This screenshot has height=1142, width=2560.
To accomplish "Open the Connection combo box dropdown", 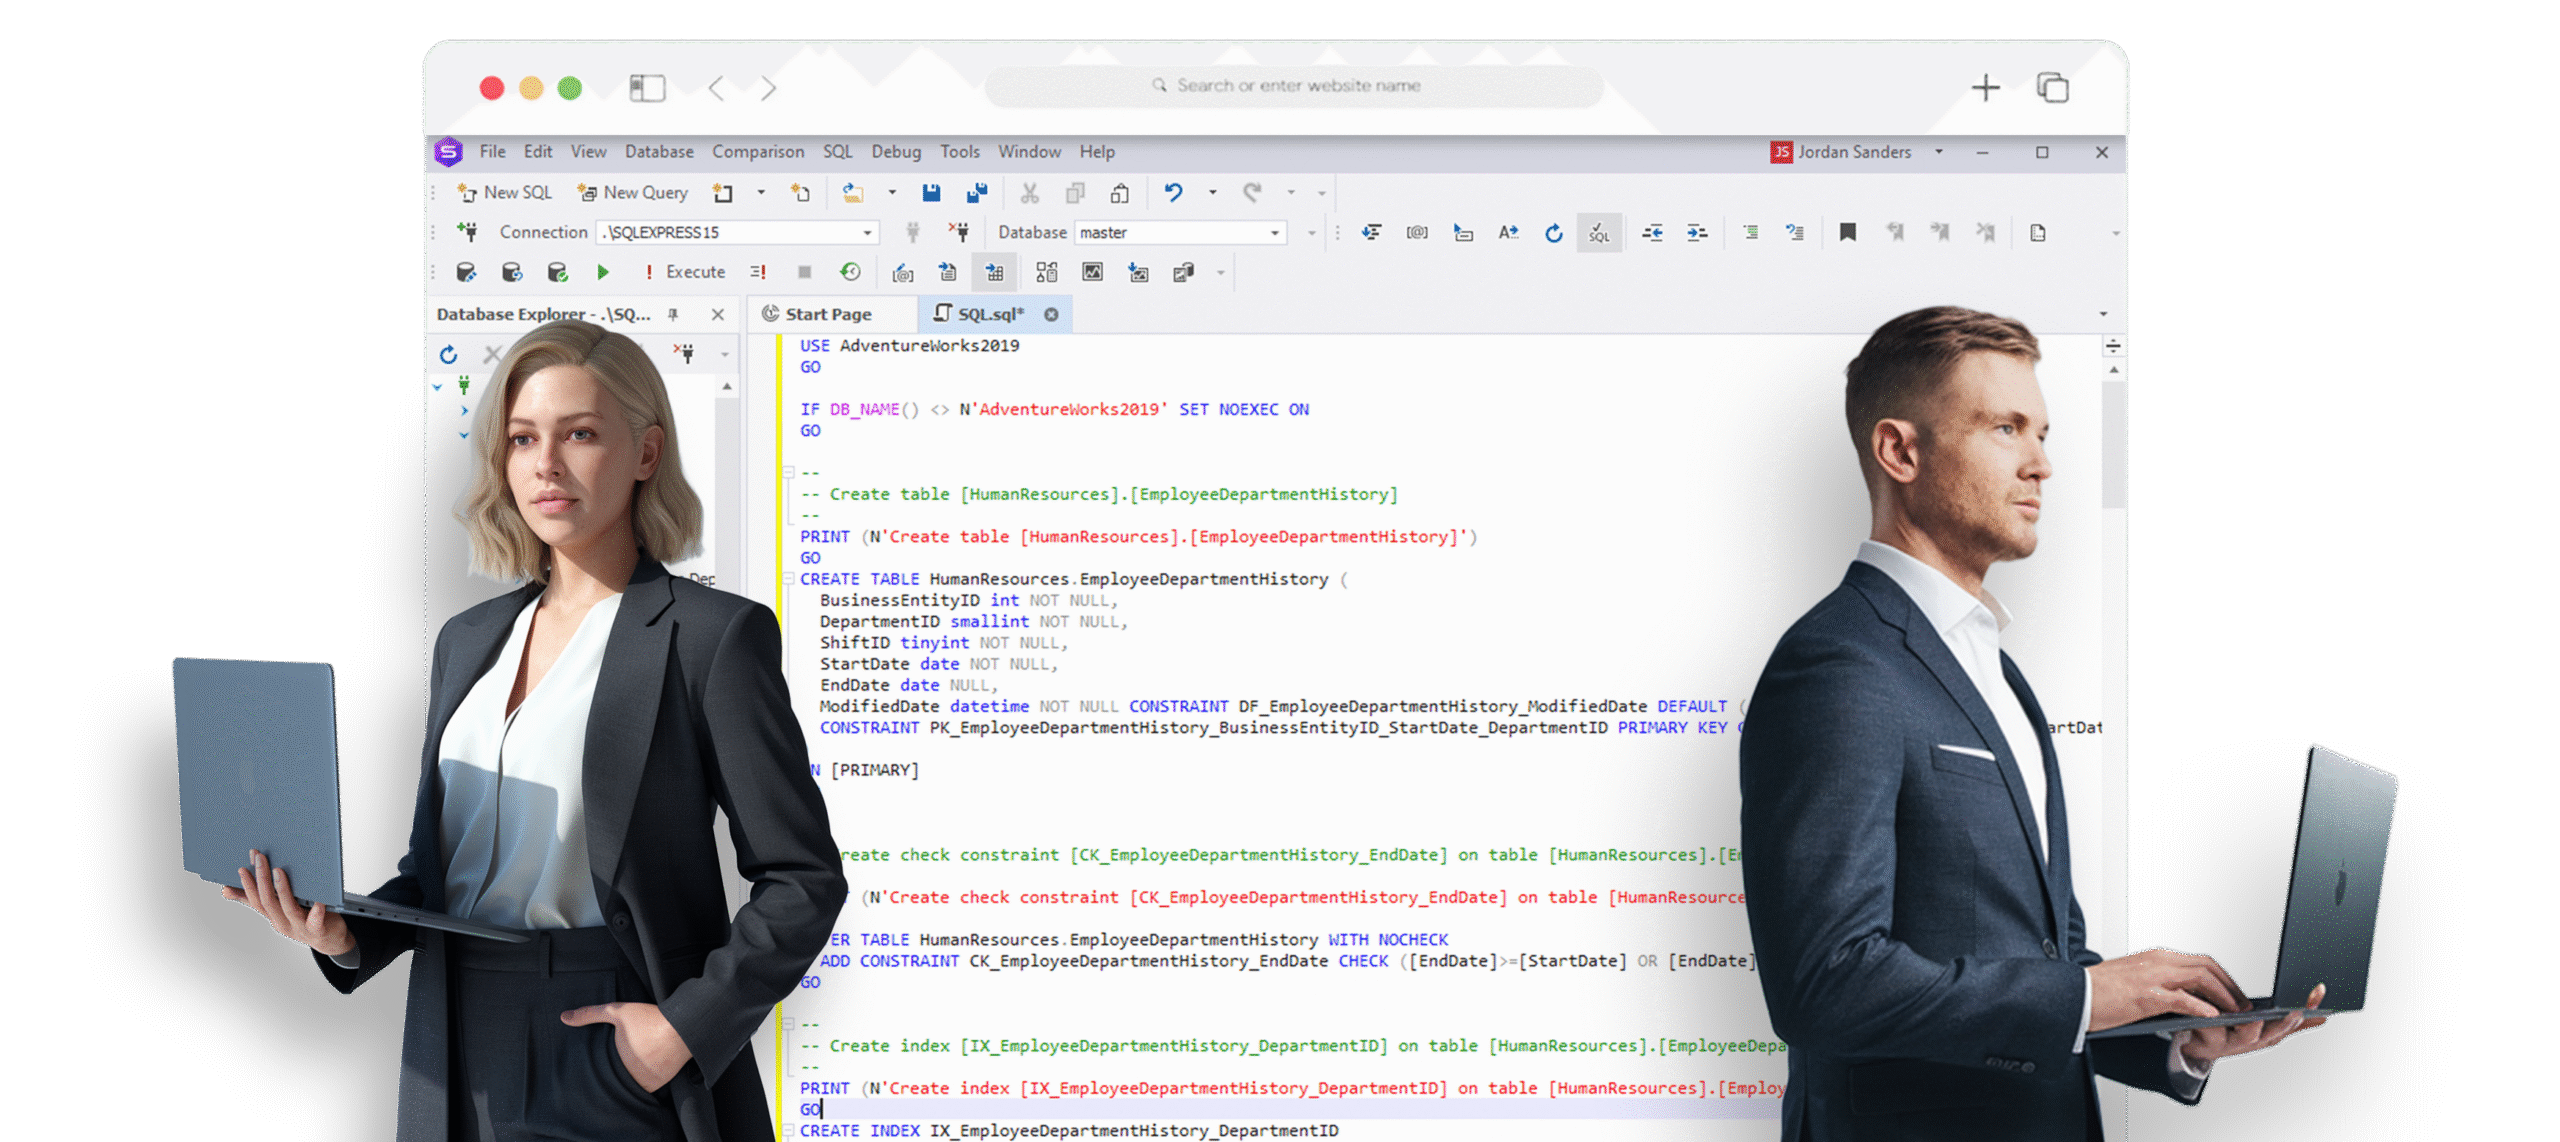I will (x=867, y=232).
